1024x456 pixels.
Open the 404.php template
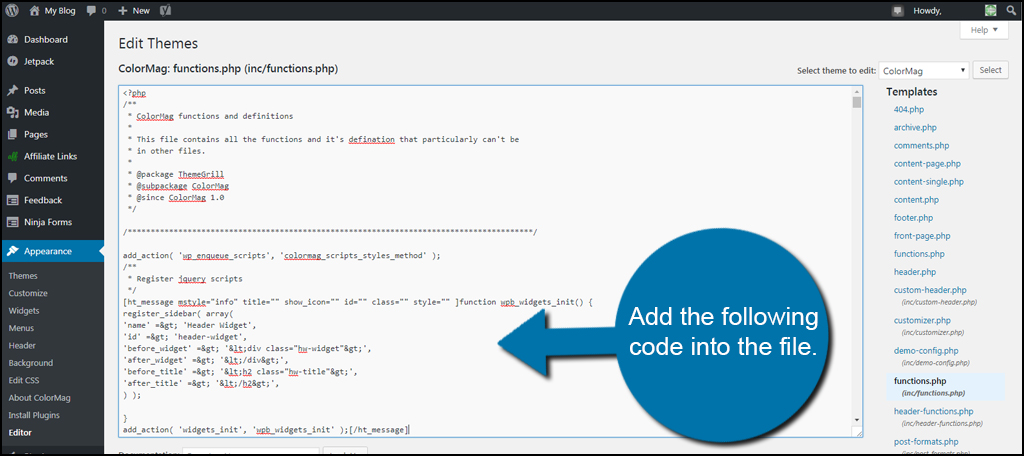(909, 110)
